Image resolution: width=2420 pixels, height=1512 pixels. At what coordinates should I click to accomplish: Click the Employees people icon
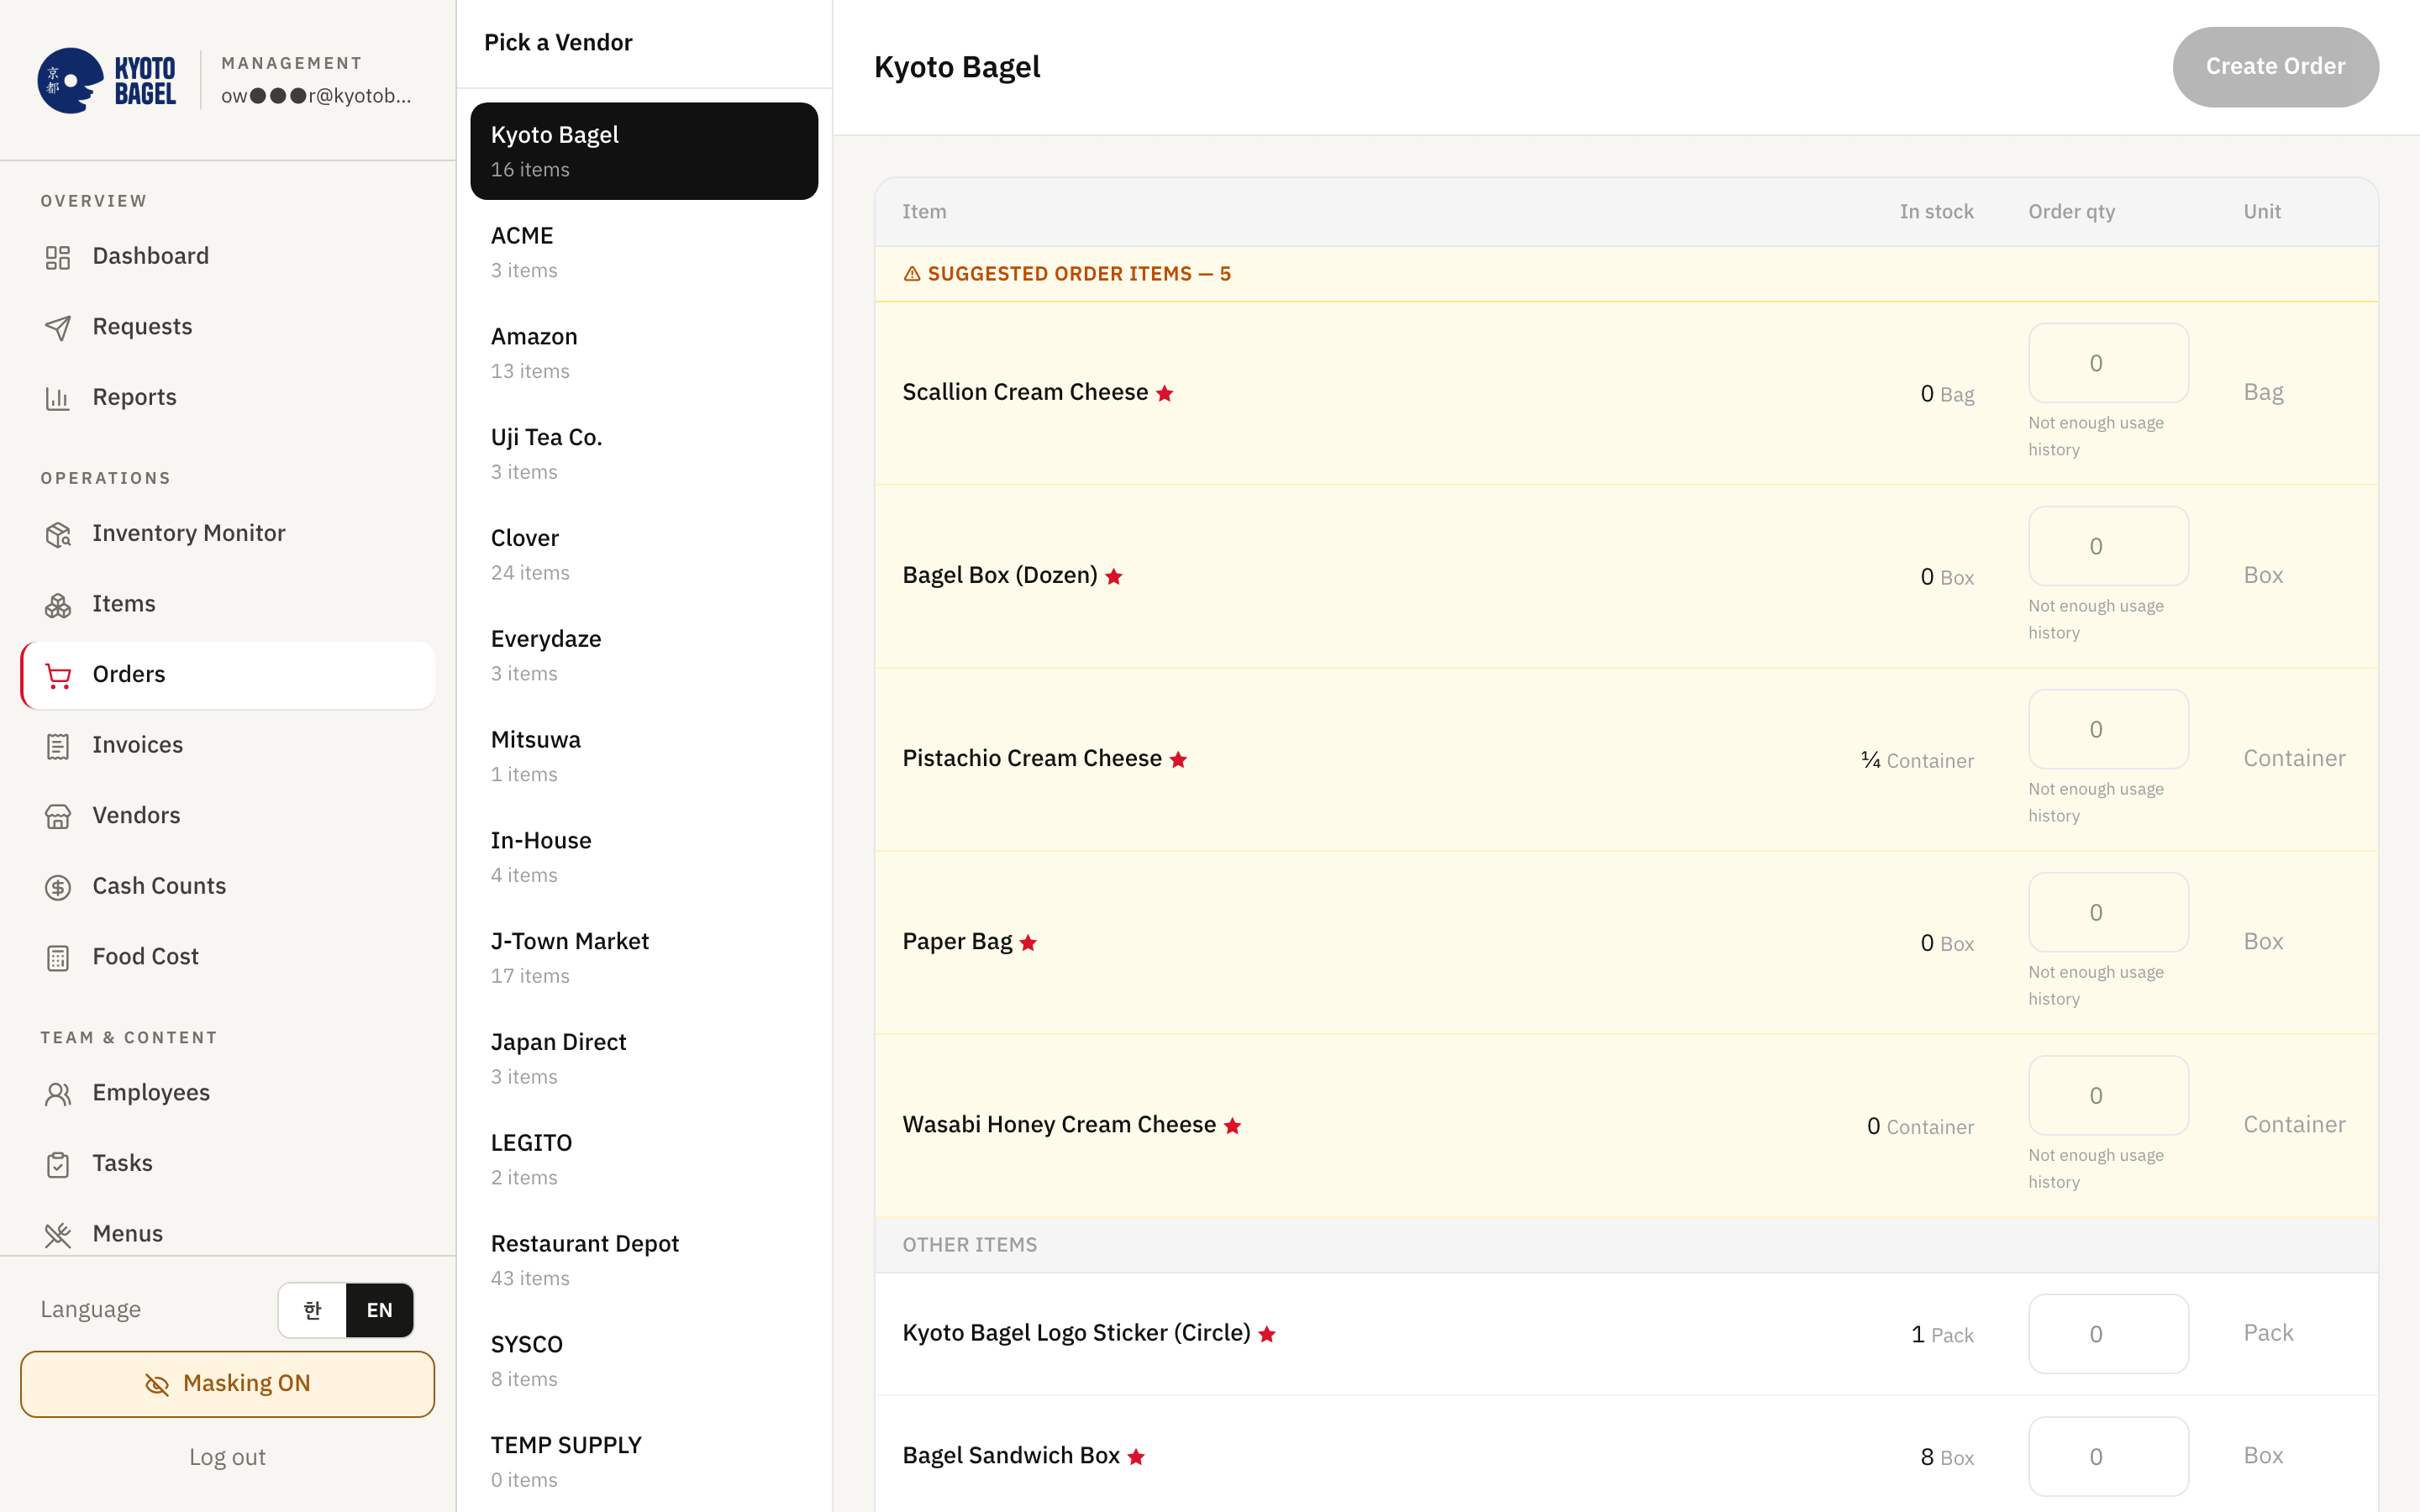coord(58,1094)
